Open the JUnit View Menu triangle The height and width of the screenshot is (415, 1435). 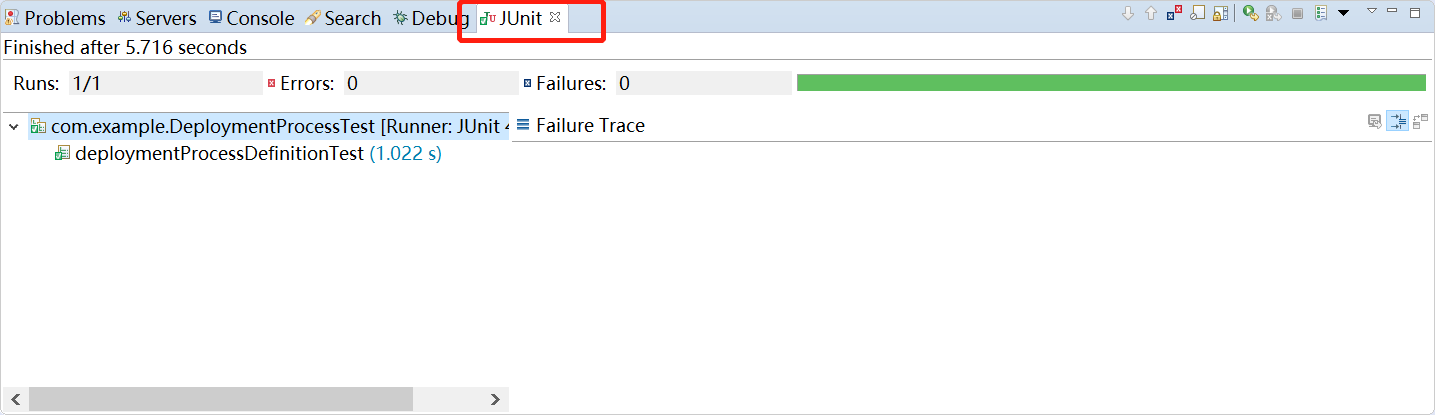click(x=1372, y=11)
